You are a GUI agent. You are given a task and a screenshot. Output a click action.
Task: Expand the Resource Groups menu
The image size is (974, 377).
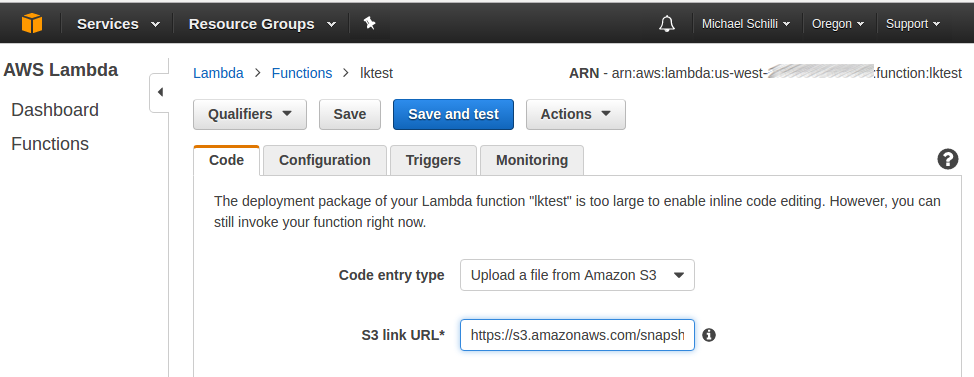coord(262,24)
